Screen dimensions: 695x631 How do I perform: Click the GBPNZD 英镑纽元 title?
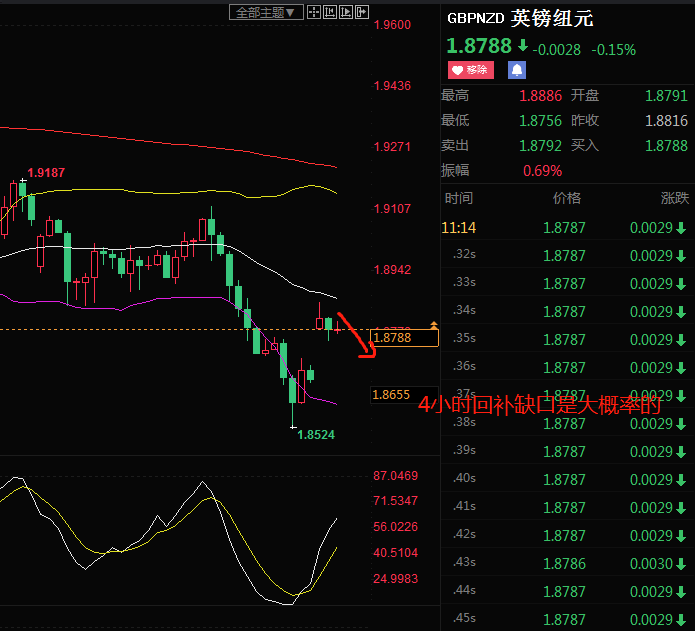coord(520,19)
